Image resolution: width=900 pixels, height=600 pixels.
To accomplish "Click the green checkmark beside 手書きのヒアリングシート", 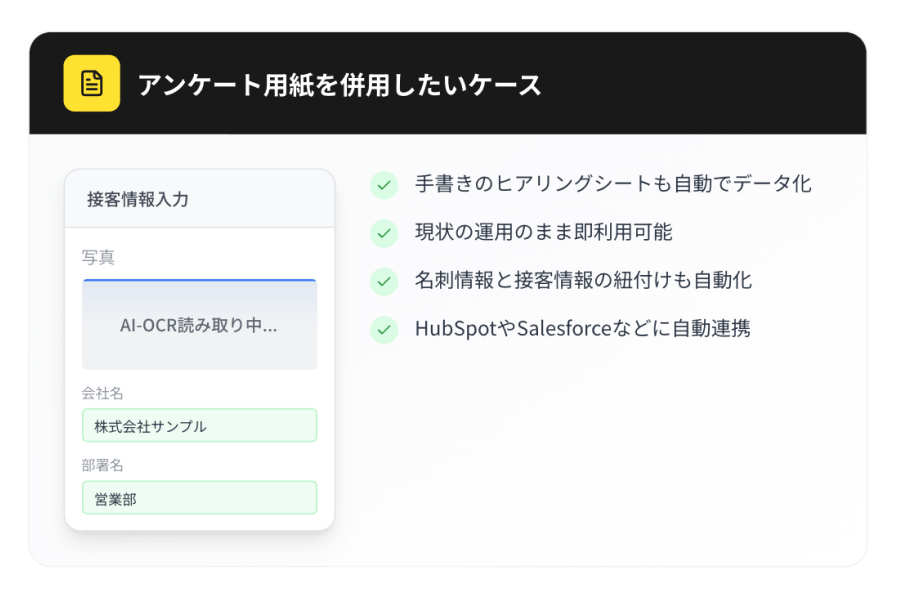I will click(x=383, y=185).
